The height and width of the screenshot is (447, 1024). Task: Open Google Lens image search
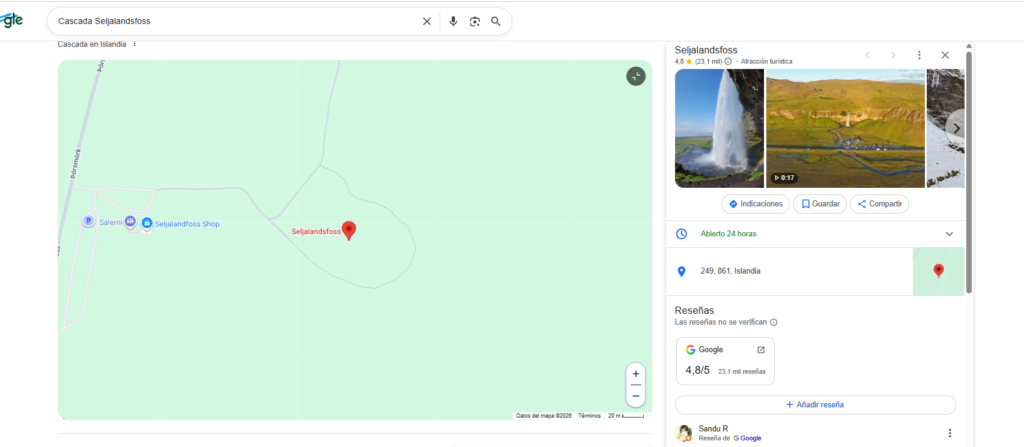[x=475, y=21]
